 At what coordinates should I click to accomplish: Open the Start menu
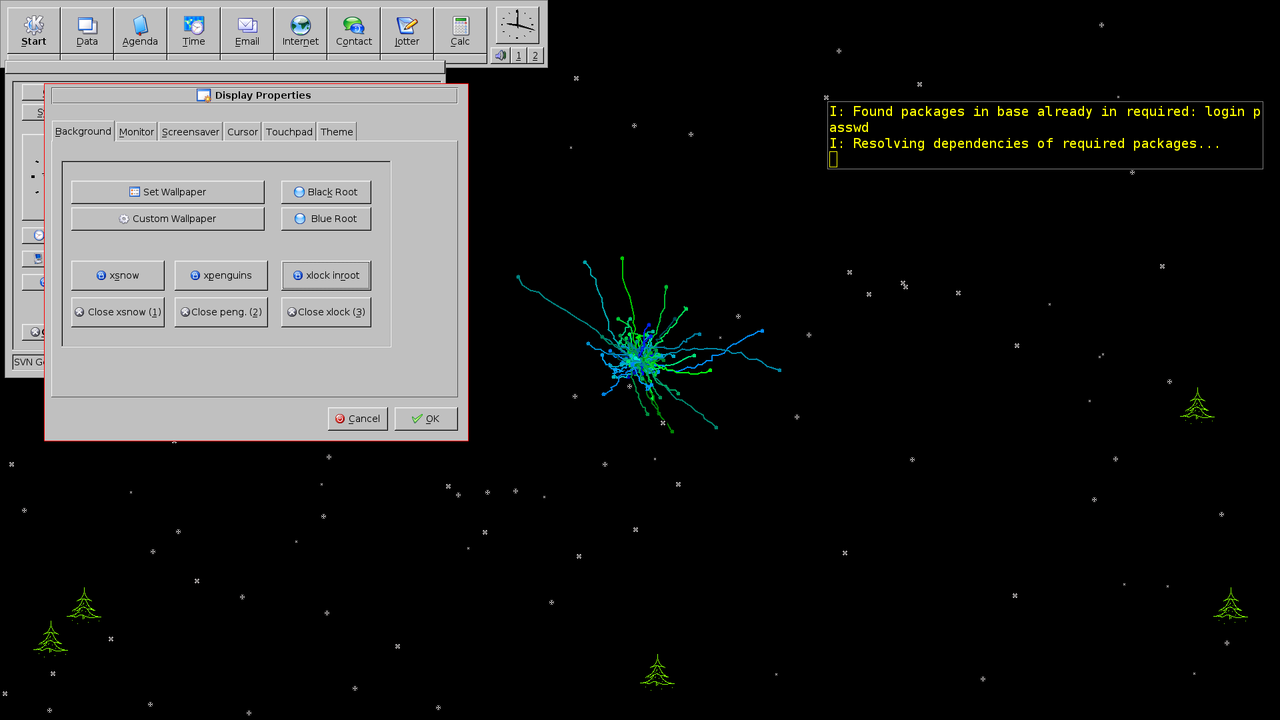click(33, 30)
